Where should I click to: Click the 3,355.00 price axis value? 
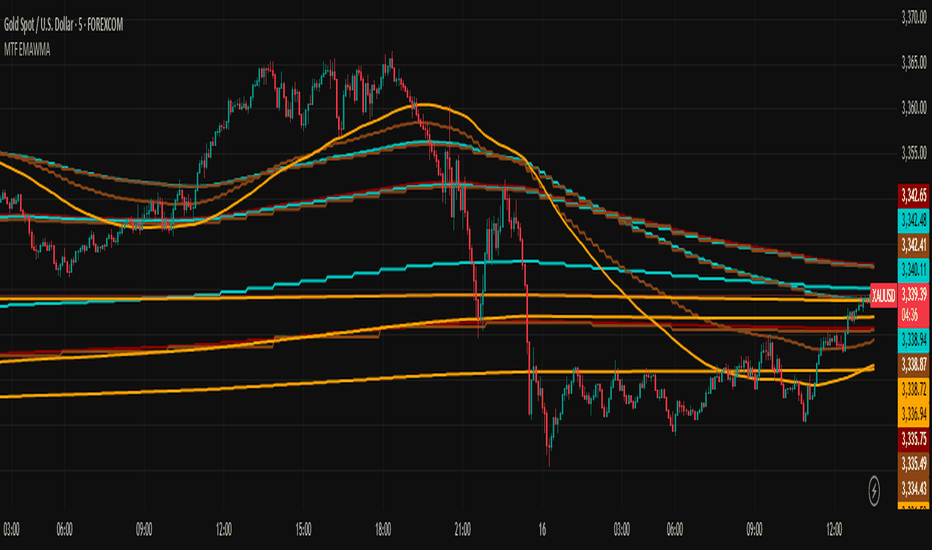[x=914, y=153]
